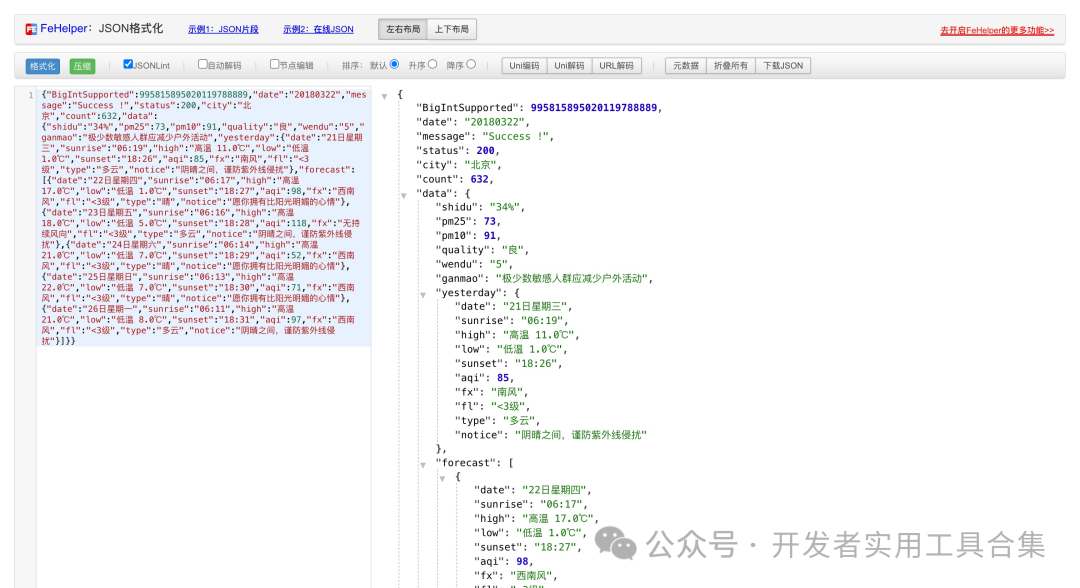This screenshot has width=1080, height=588.
Task: Click the 压缩 compress button
Action: coord(80,66)
